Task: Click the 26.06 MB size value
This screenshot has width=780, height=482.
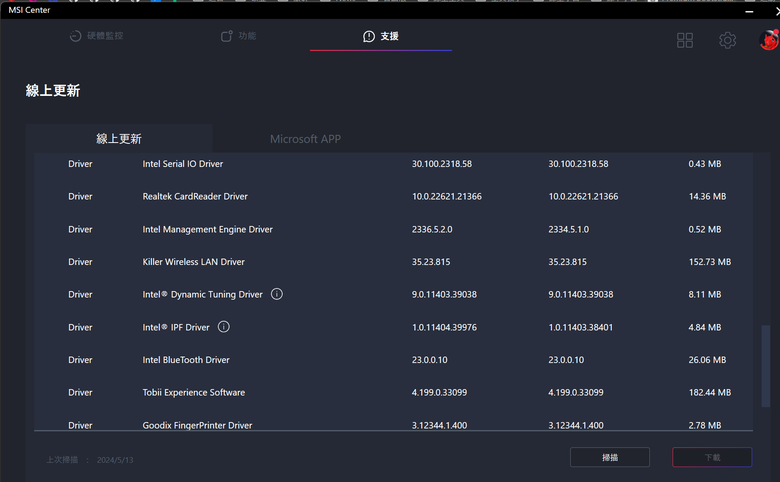Action: [x=707, y=360]
